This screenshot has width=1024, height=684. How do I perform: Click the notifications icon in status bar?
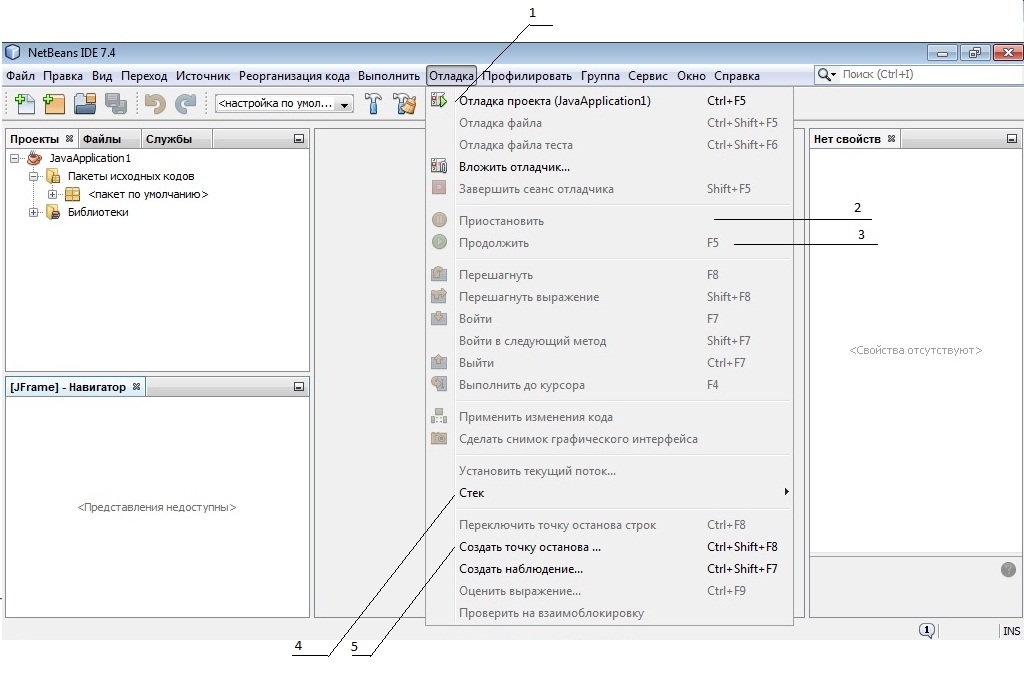pyautogui.click(x=927, y=630)
